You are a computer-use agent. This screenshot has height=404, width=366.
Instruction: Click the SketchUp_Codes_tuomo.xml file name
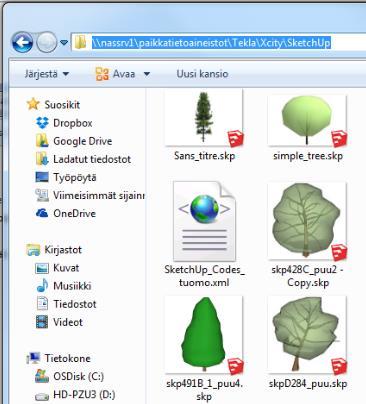point(204,276)
